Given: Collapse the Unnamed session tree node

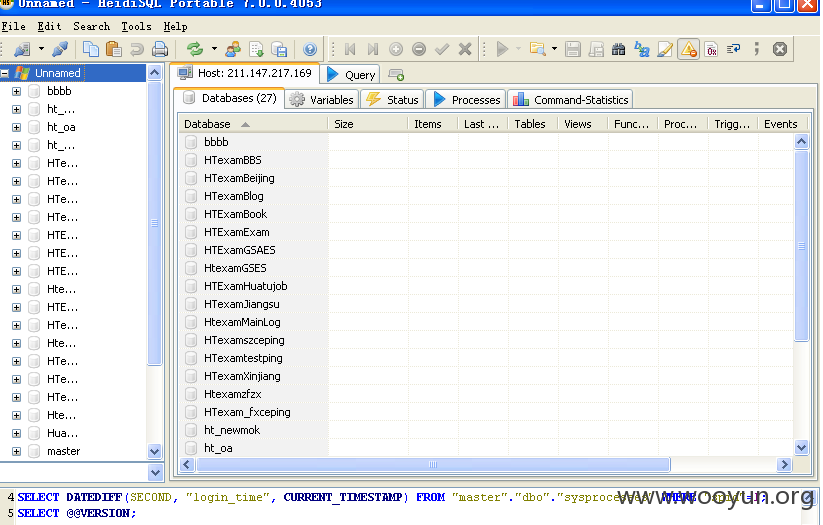Looking at the screenshot, I should [5, 74].
